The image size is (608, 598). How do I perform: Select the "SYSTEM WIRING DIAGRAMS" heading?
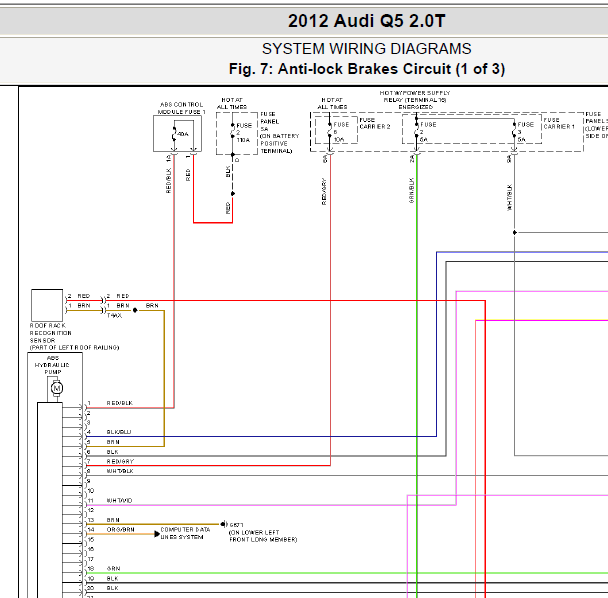point(366,49)
